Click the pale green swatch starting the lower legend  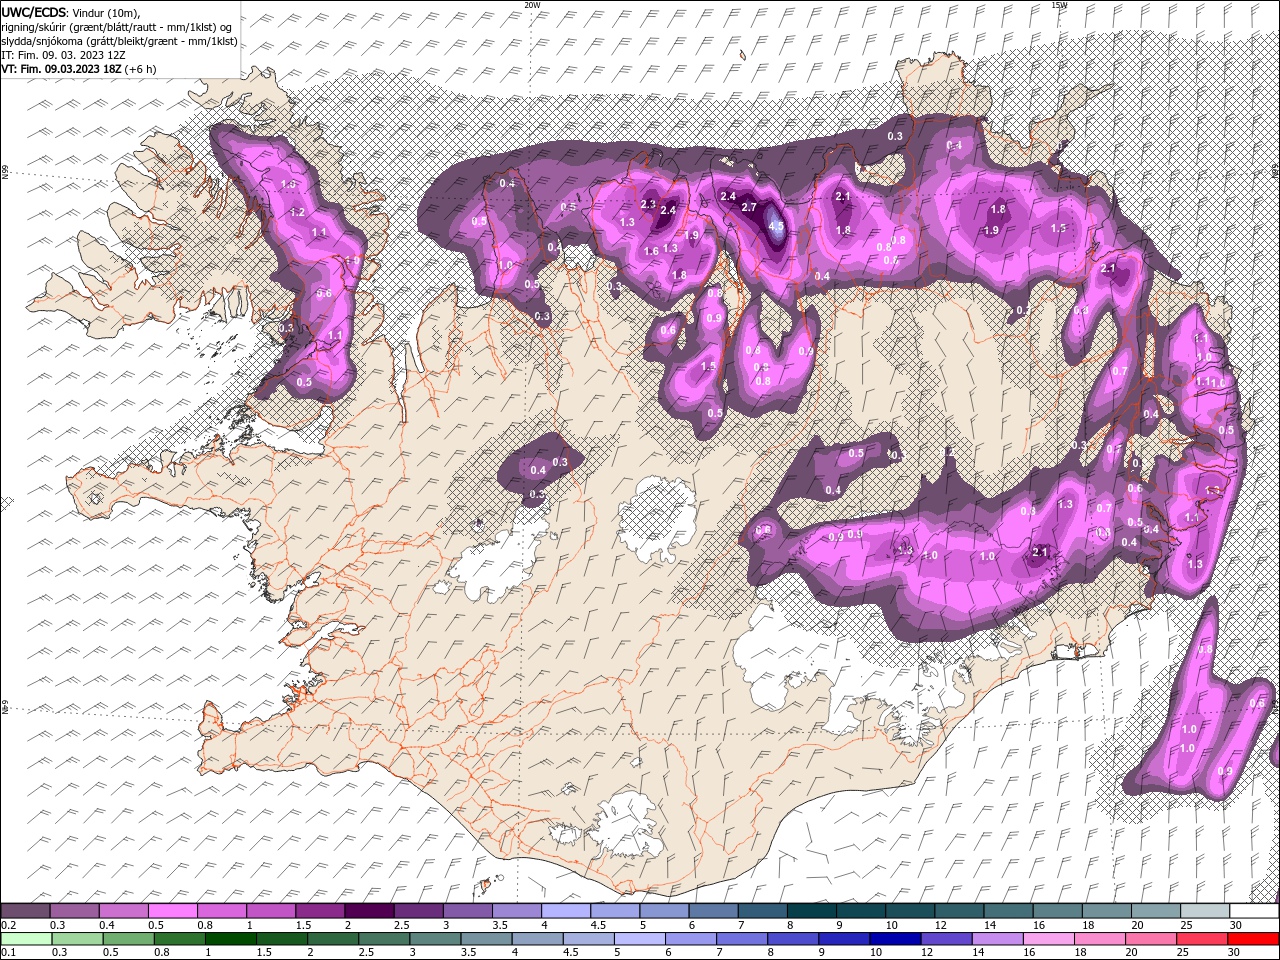26,939
